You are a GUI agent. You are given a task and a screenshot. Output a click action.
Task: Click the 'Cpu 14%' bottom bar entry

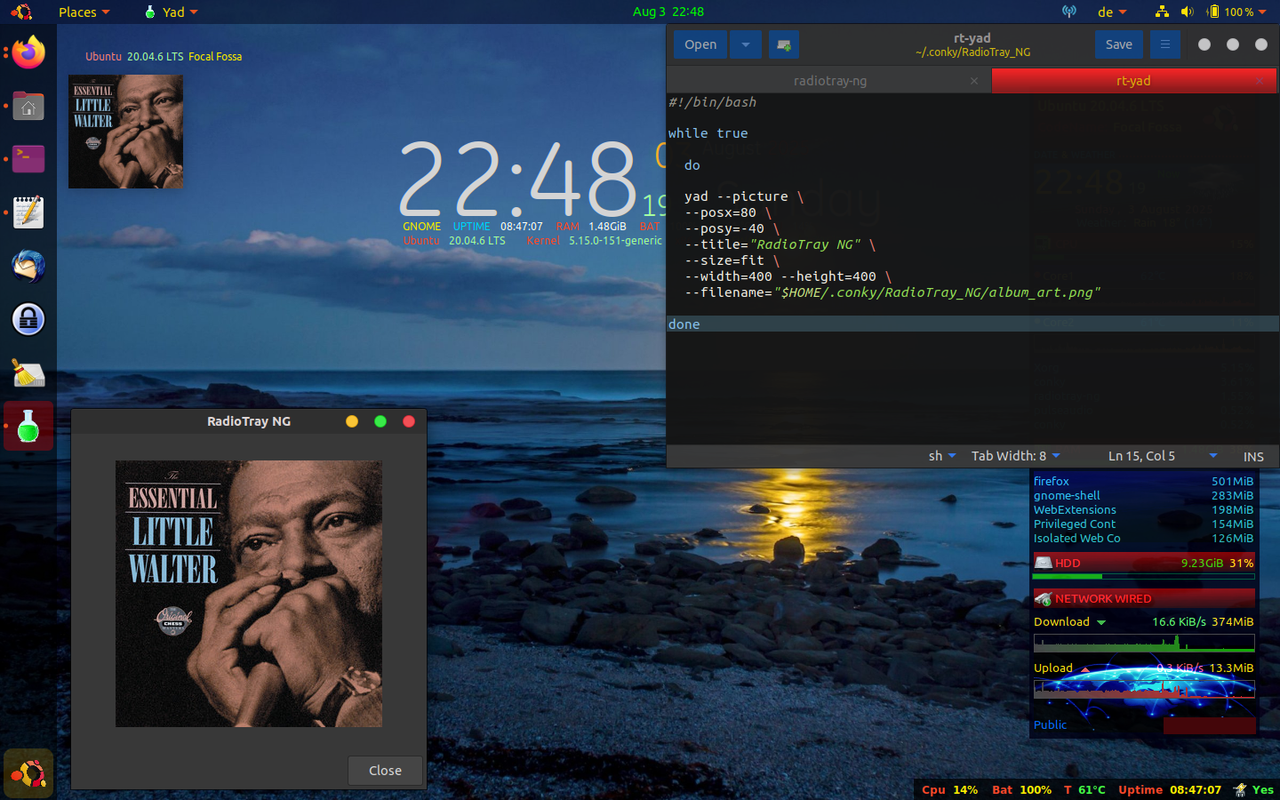pyautogui.click(x=950, y=790)
